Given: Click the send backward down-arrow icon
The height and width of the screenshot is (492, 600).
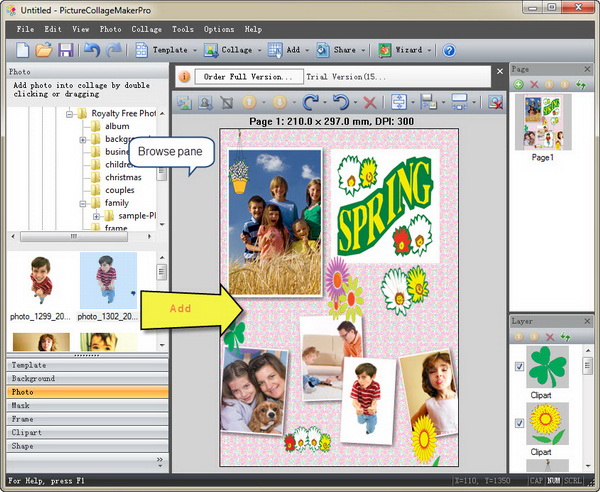Looking at the screenshot, I should click(x=280, y=103).
